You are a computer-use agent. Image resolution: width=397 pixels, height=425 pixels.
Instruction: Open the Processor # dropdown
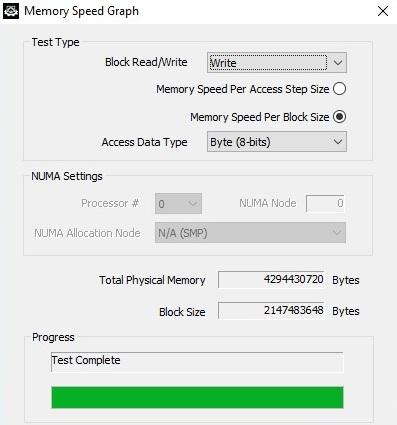[178, 204]
